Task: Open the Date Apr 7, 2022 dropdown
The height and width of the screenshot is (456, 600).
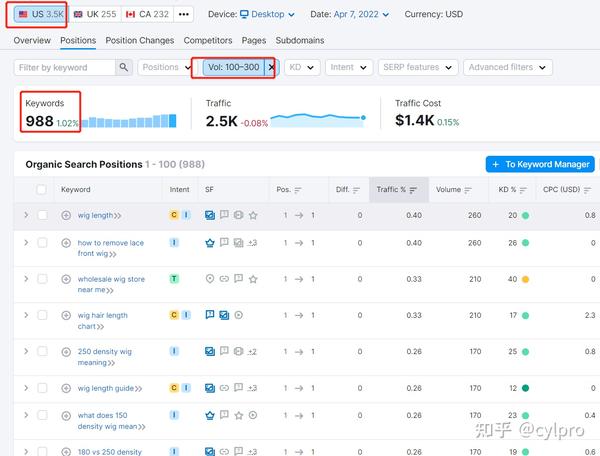Action: (x=361, y=14)
